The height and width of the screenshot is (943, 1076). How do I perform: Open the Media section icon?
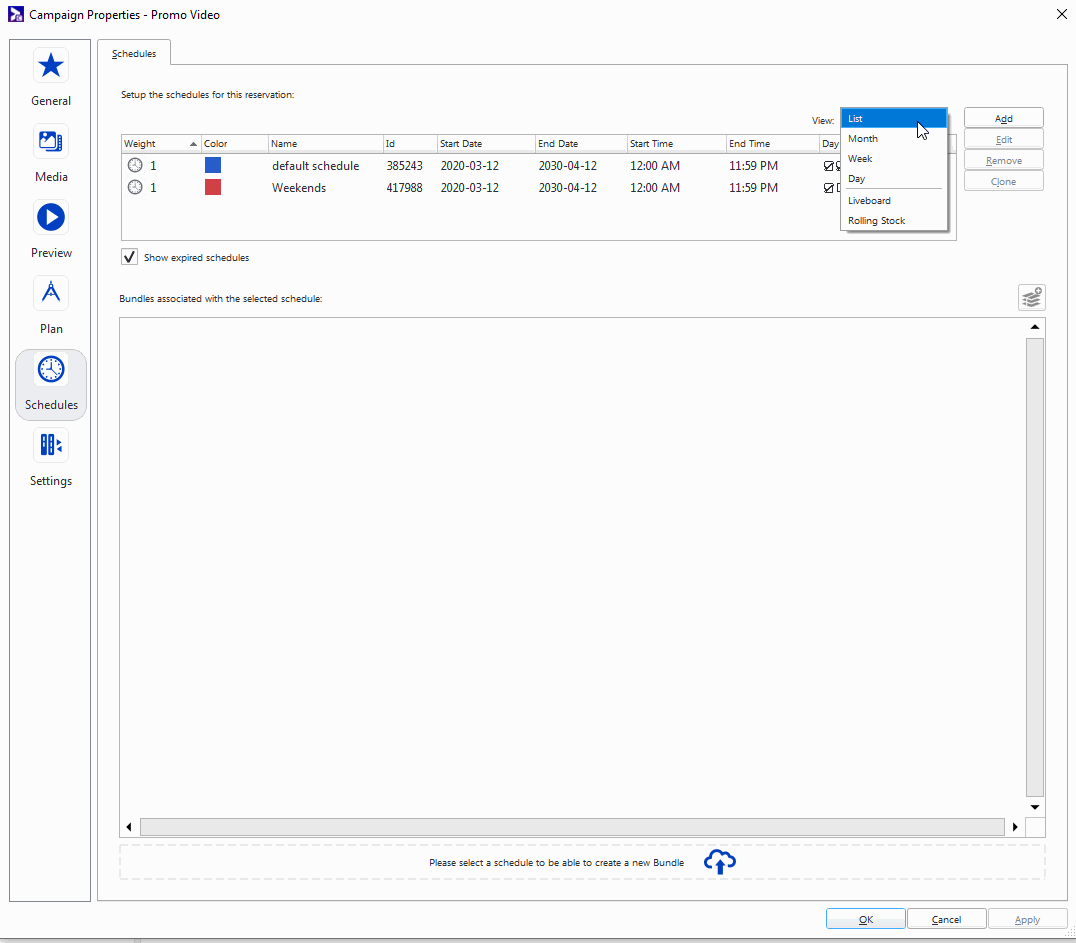pos(51,142)
